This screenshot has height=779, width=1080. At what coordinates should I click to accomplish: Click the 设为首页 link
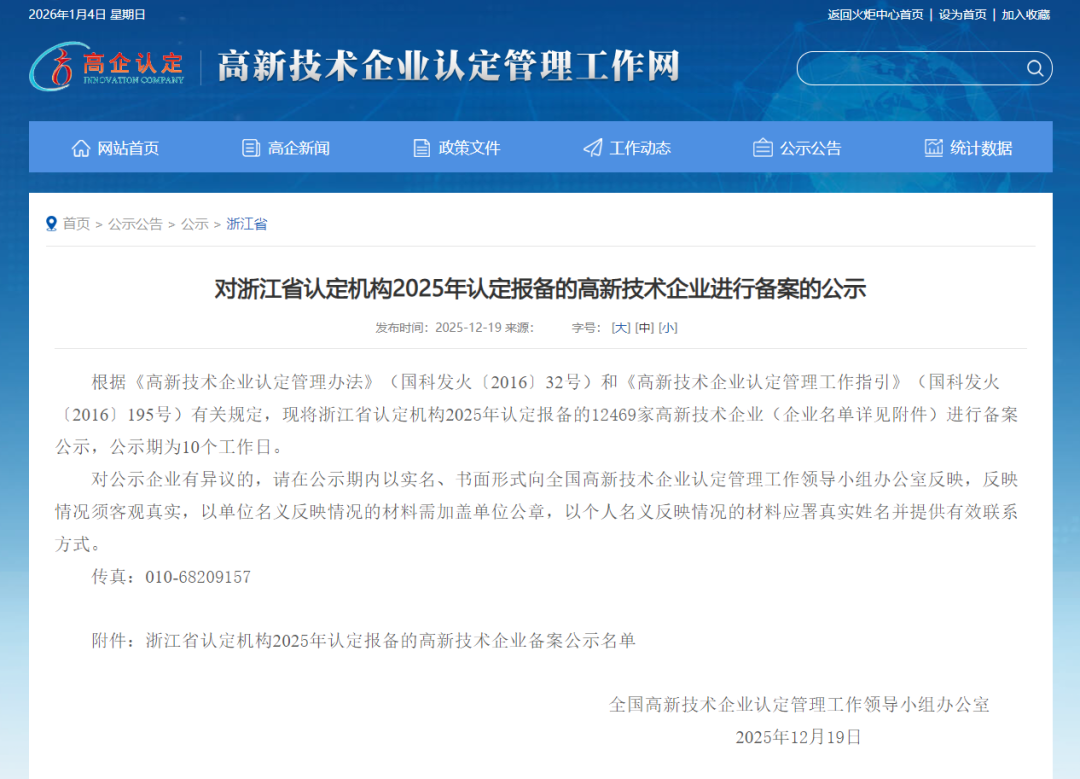coord(962,14)
